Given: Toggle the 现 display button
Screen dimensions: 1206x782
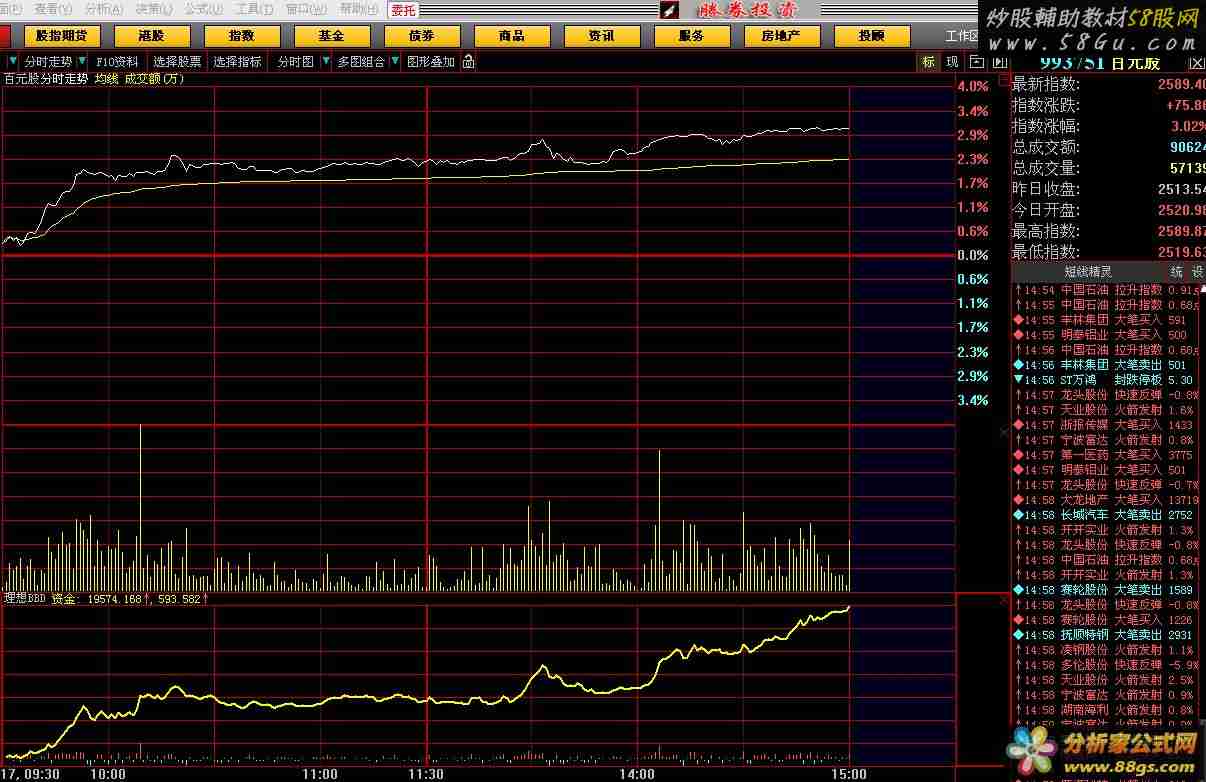Looking at the screenshot, I should 951,62.
